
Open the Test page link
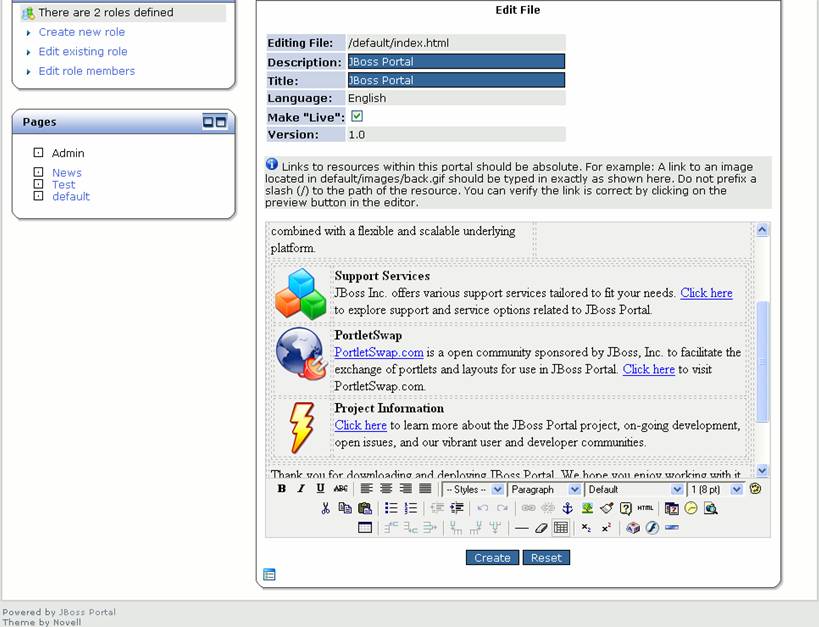point(63,184)
